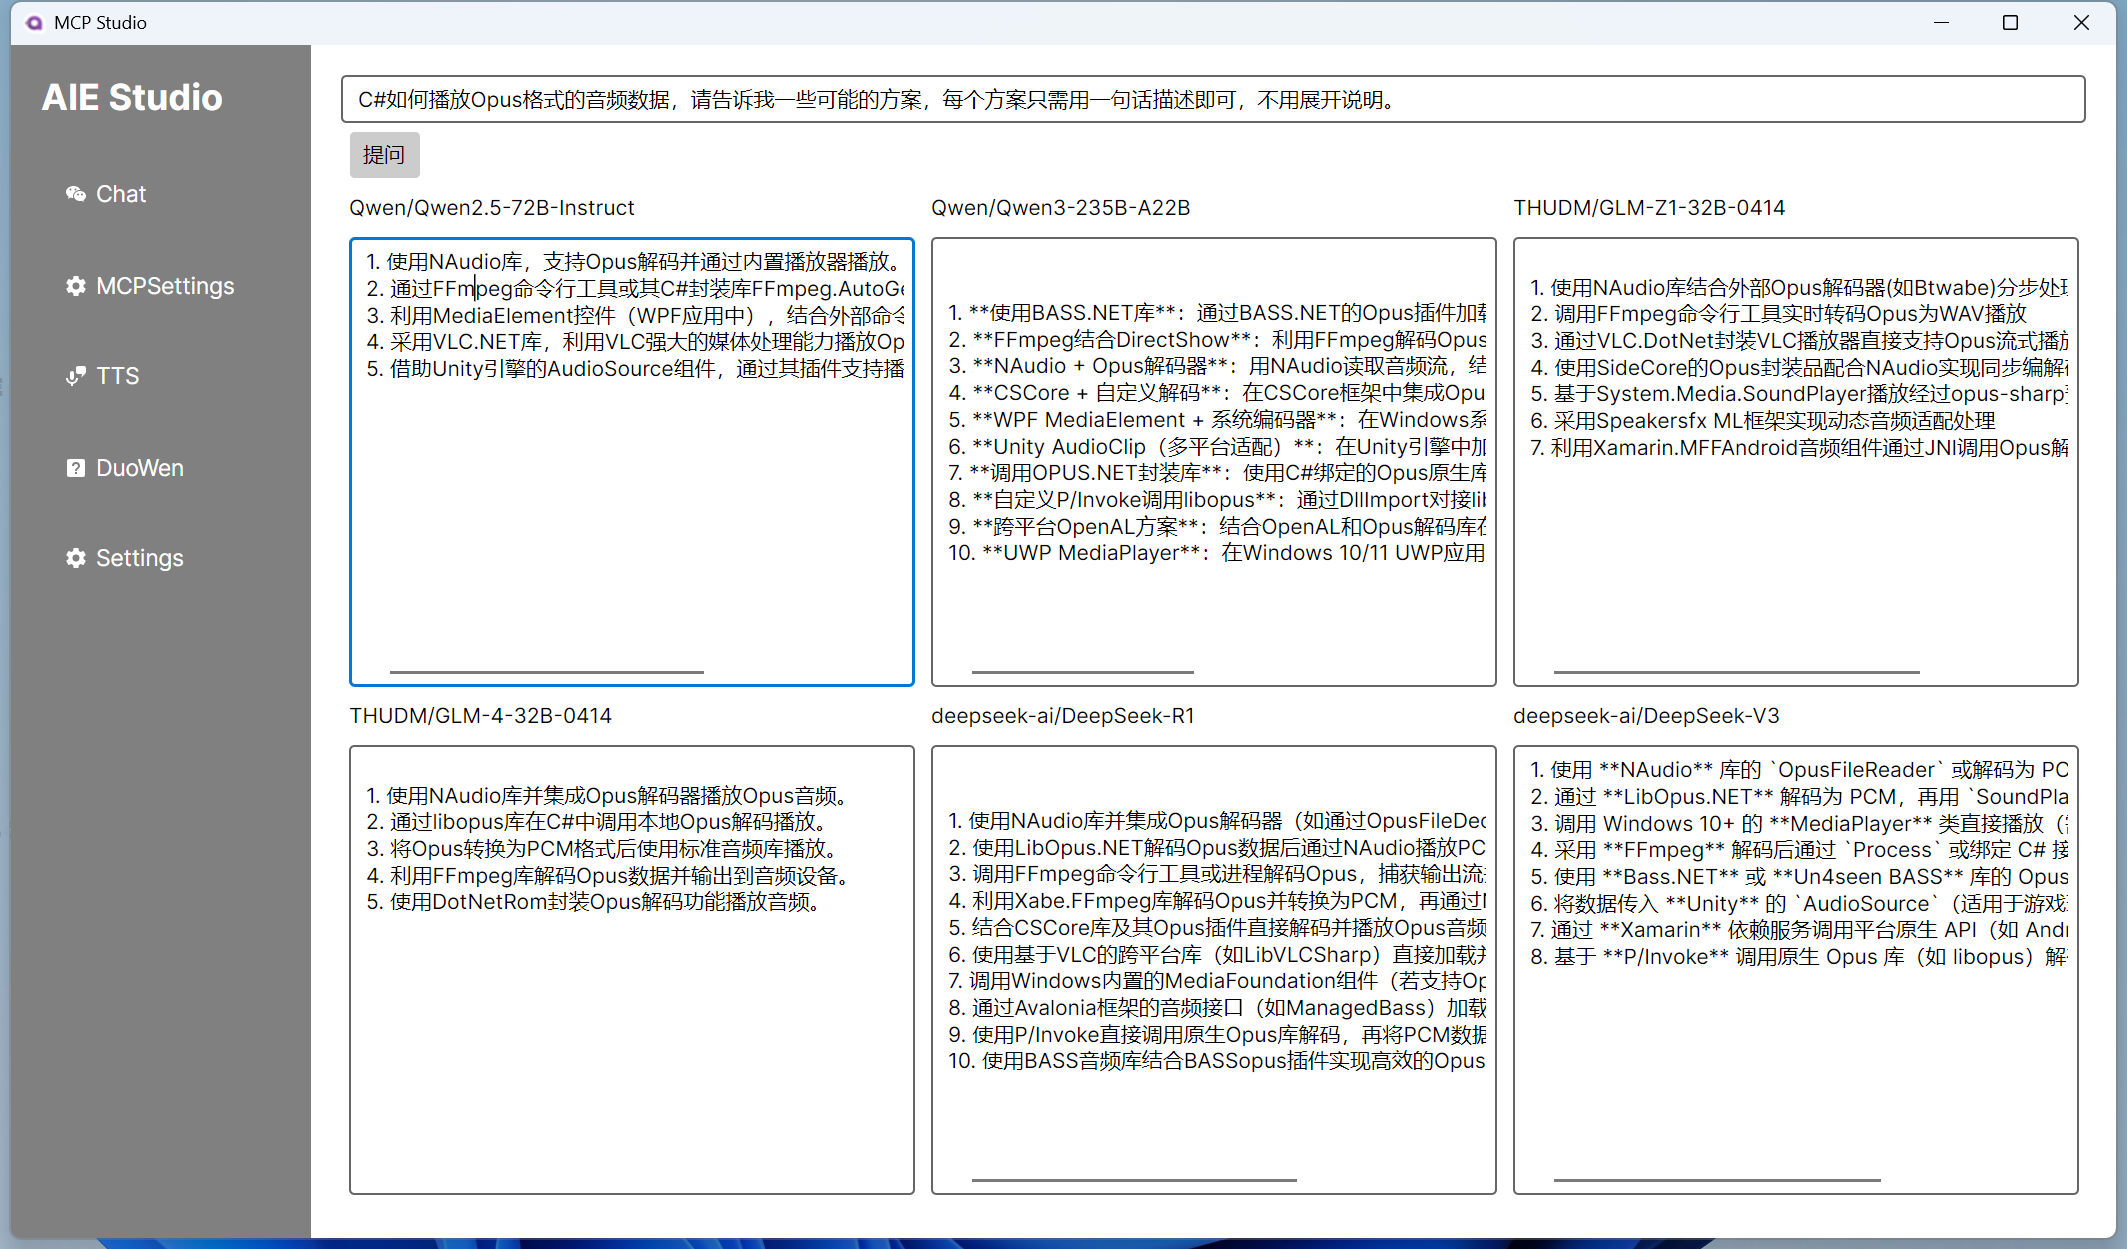Maximize the MCP Studio window
Image resolution: width=2127 pixels, height=1249 pixels.
(x=2010, y=22)
